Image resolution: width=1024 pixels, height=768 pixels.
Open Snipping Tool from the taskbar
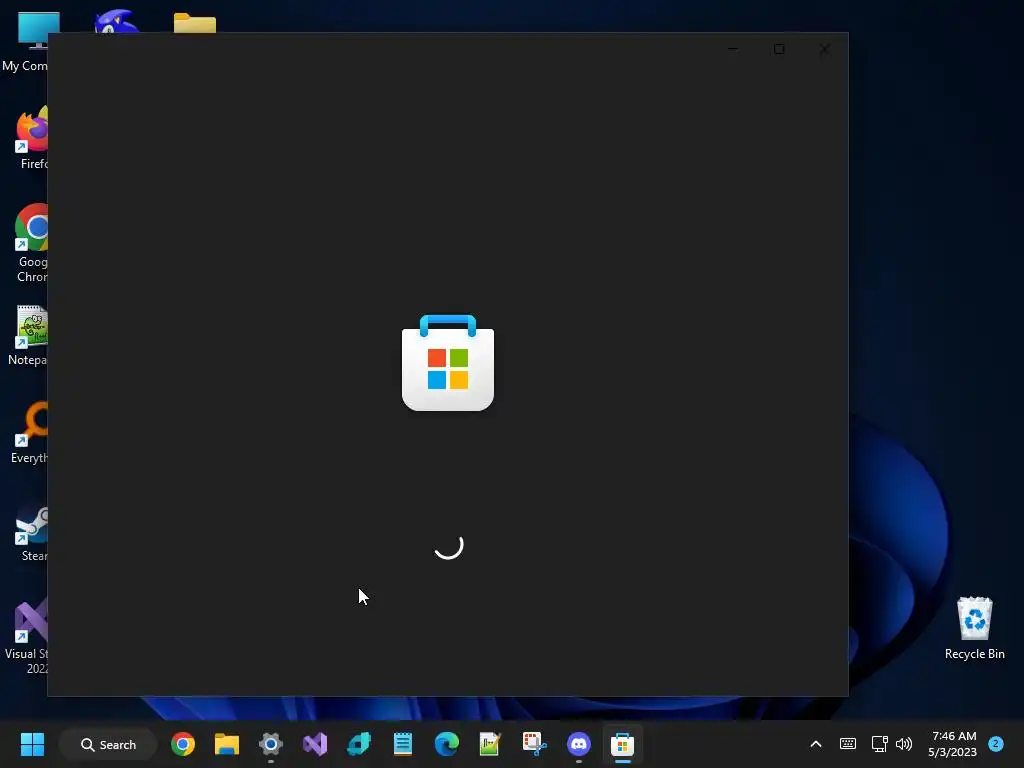pos(534,744)
